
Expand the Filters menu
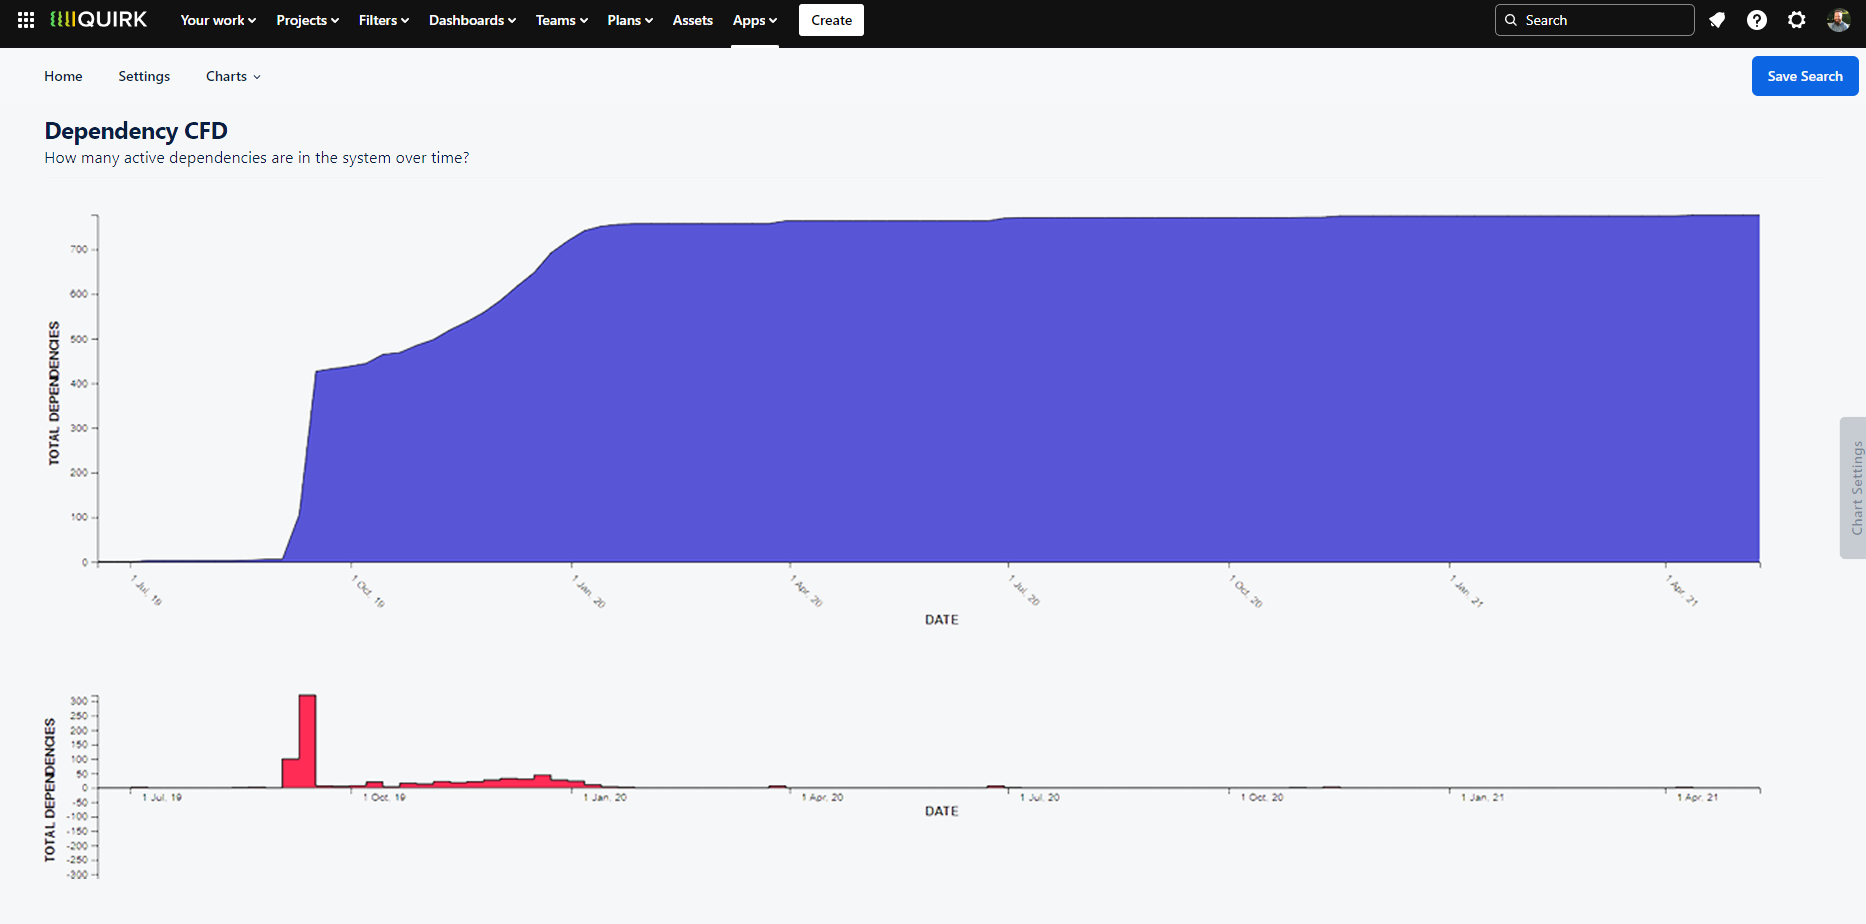pyautogui.click(x=384, y=20)
